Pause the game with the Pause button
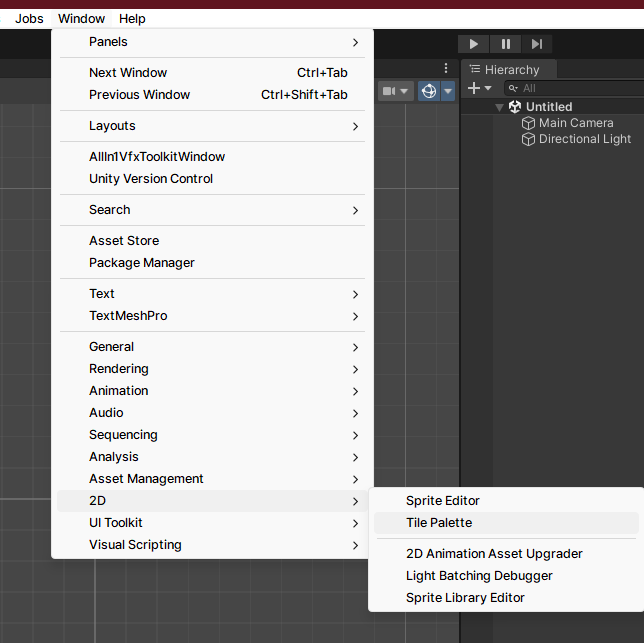The width and height of the screenshot is (644, 643). point(506,44)
